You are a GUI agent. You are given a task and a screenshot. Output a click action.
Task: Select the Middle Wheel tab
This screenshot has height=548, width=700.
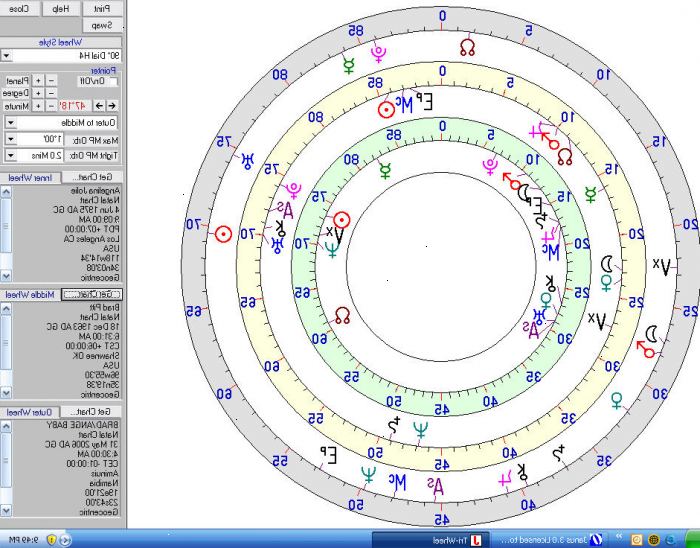tap(30, 295)
